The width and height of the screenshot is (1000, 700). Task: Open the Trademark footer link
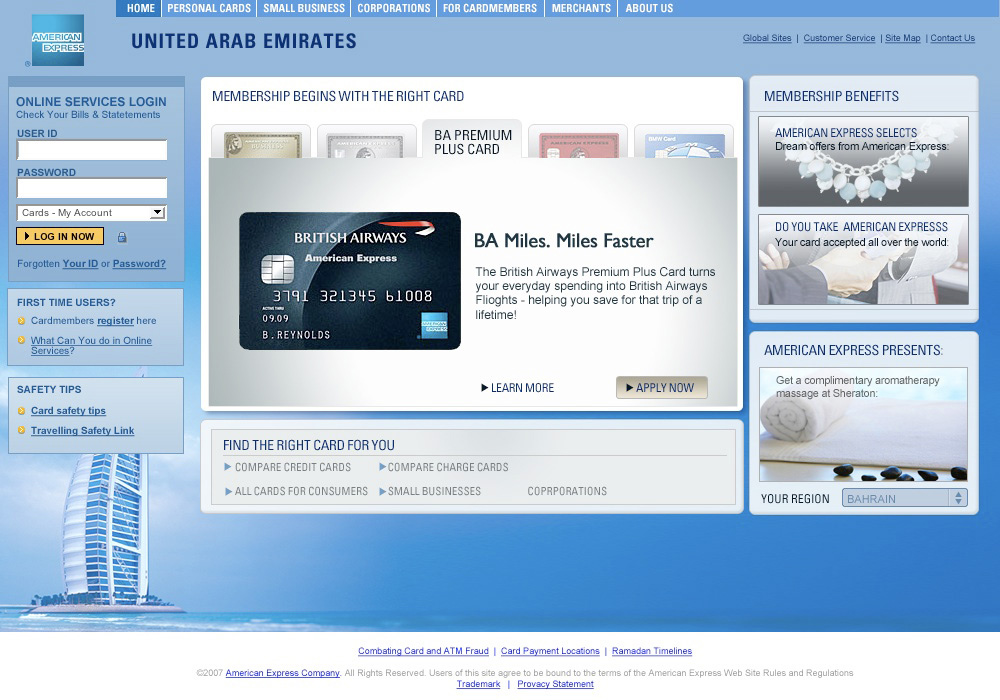pos(478,684)
